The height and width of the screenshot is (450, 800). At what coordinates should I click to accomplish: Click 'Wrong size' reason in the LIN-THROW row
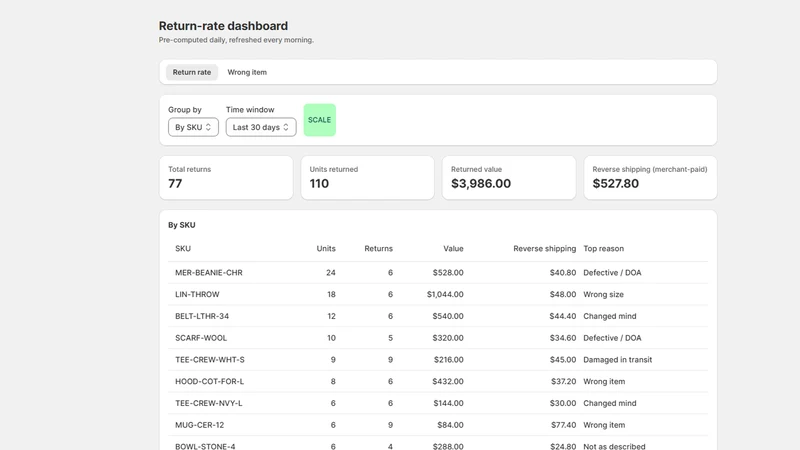pyautogui.click(x=603, y=294)
